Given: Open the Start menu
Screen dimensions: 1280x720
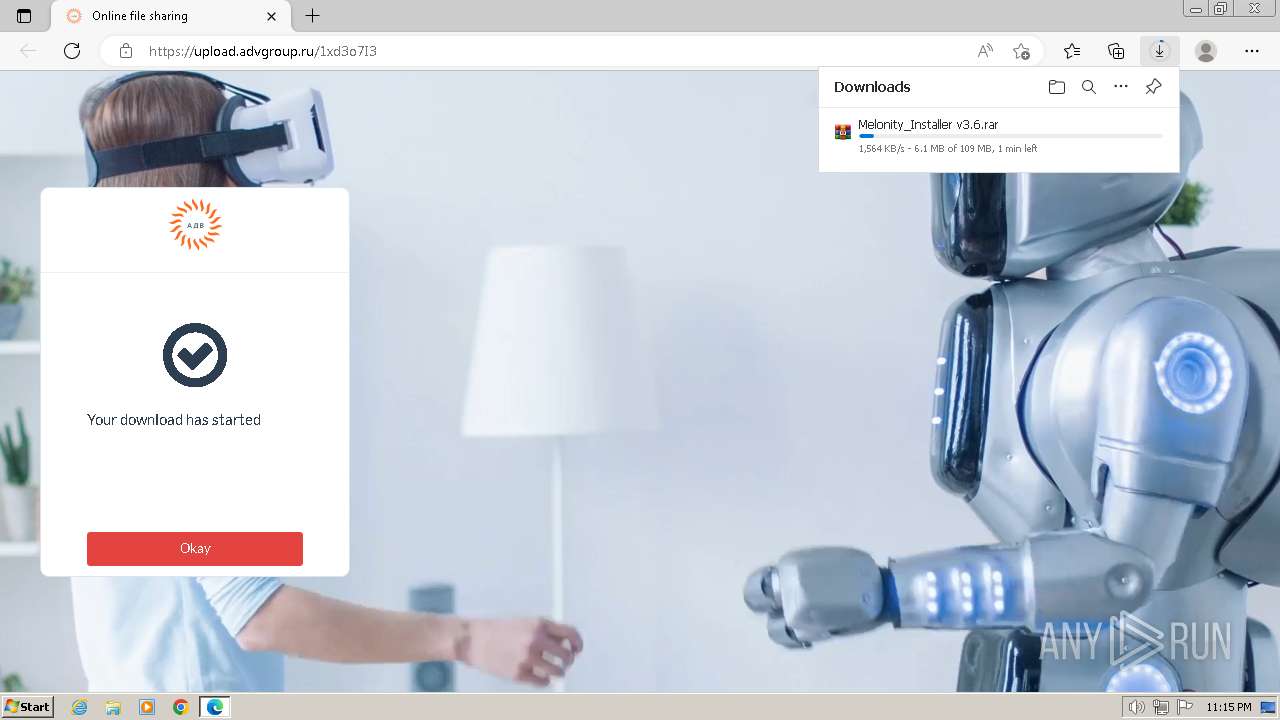Looking at the screenshot, I should tap(28, 707).
